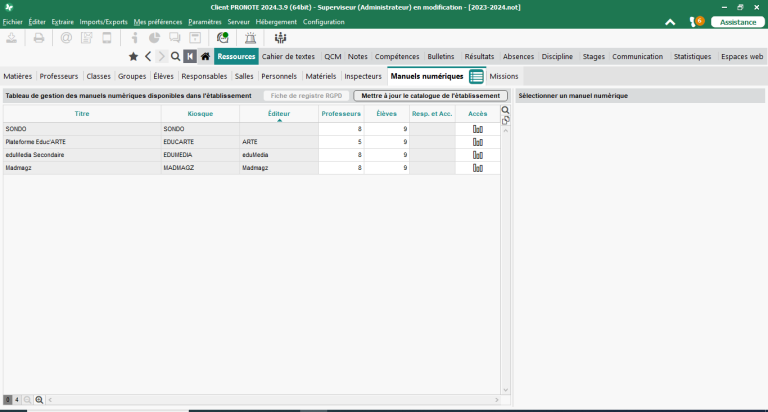Click the list view icon beside Manuels numériques

(x=477, y=76)
